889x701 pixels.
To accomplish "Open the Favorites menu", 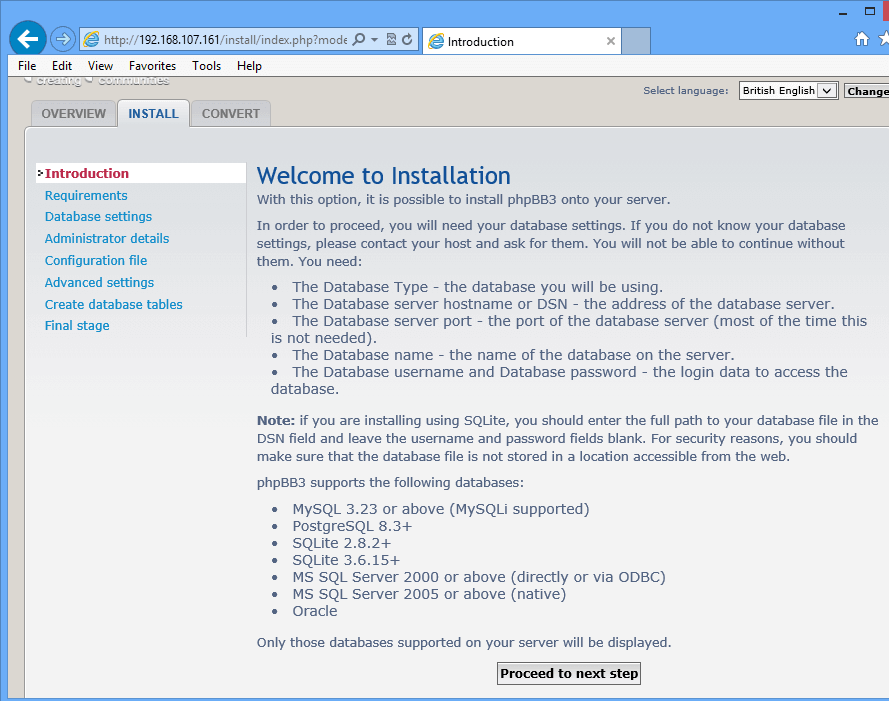I will click(153, 66).
